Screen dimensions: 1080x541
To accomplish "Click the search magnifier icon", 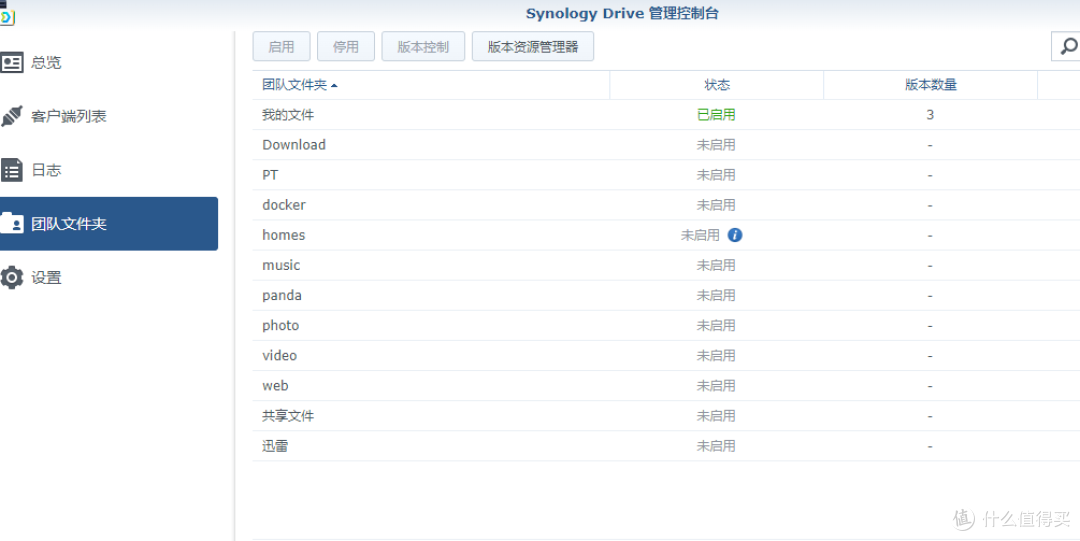I will click(x=1068, y=47).
